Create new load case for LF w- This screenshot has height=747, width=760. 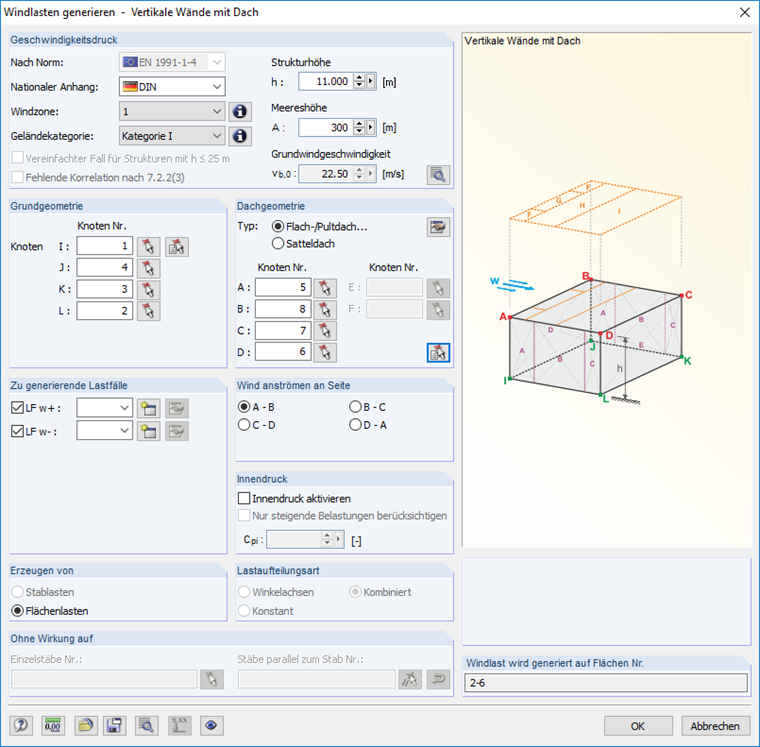pos(148,431)
